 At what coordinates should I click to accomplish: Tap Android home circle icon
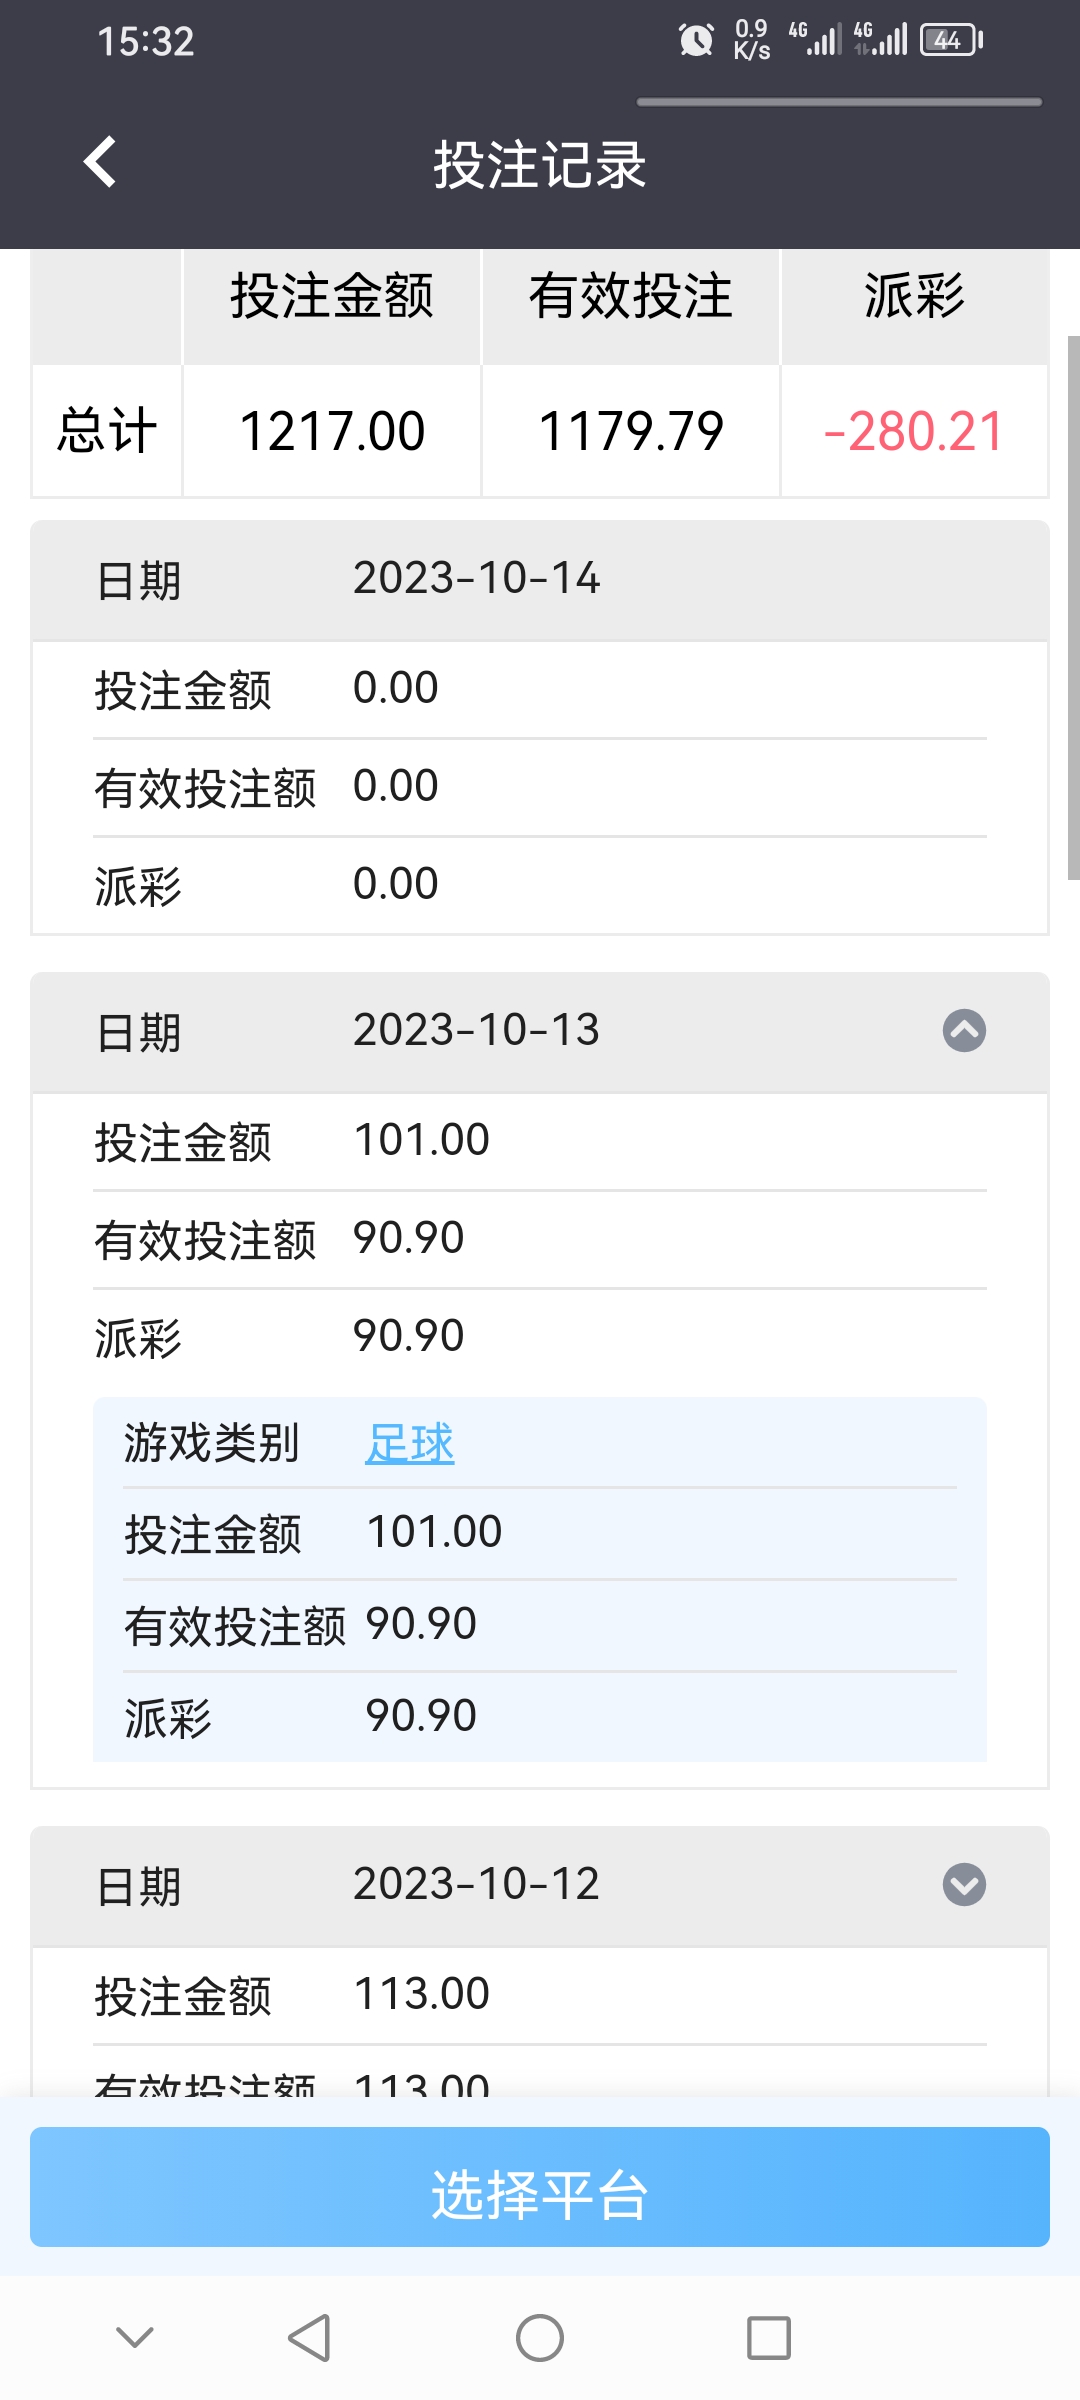coord(540,2338)
